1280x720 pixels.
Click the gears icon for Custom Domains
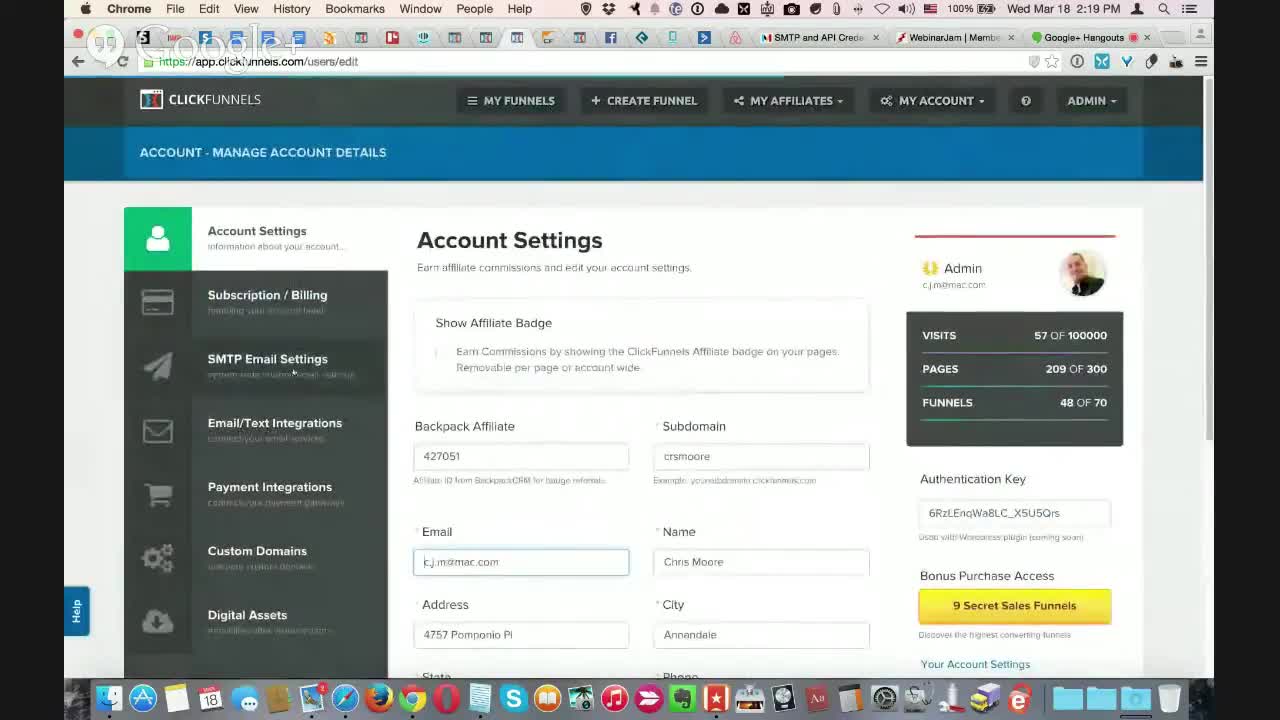click(x=158, y=558)
